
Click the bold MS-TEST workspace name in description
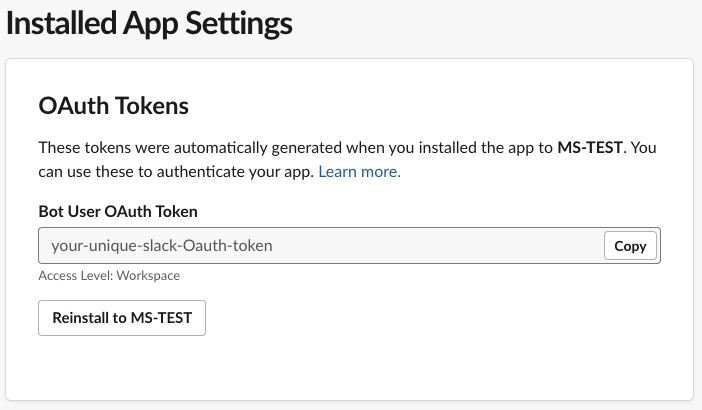[590, 148]
